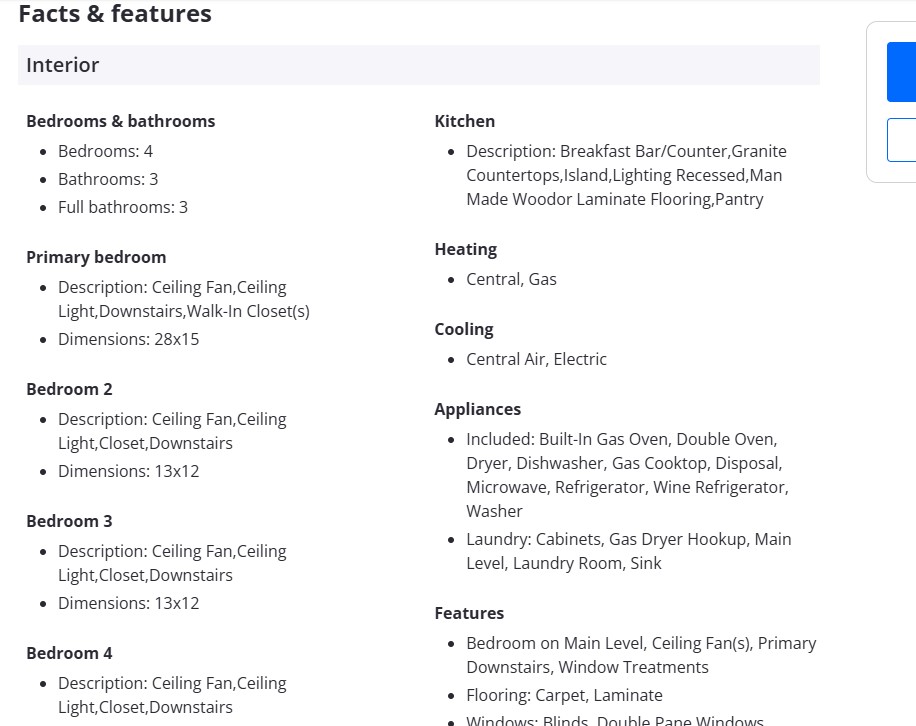Click the "Flooring: Carpet, Laminate" item
The image size is (916, 726).
click(564, 695)
